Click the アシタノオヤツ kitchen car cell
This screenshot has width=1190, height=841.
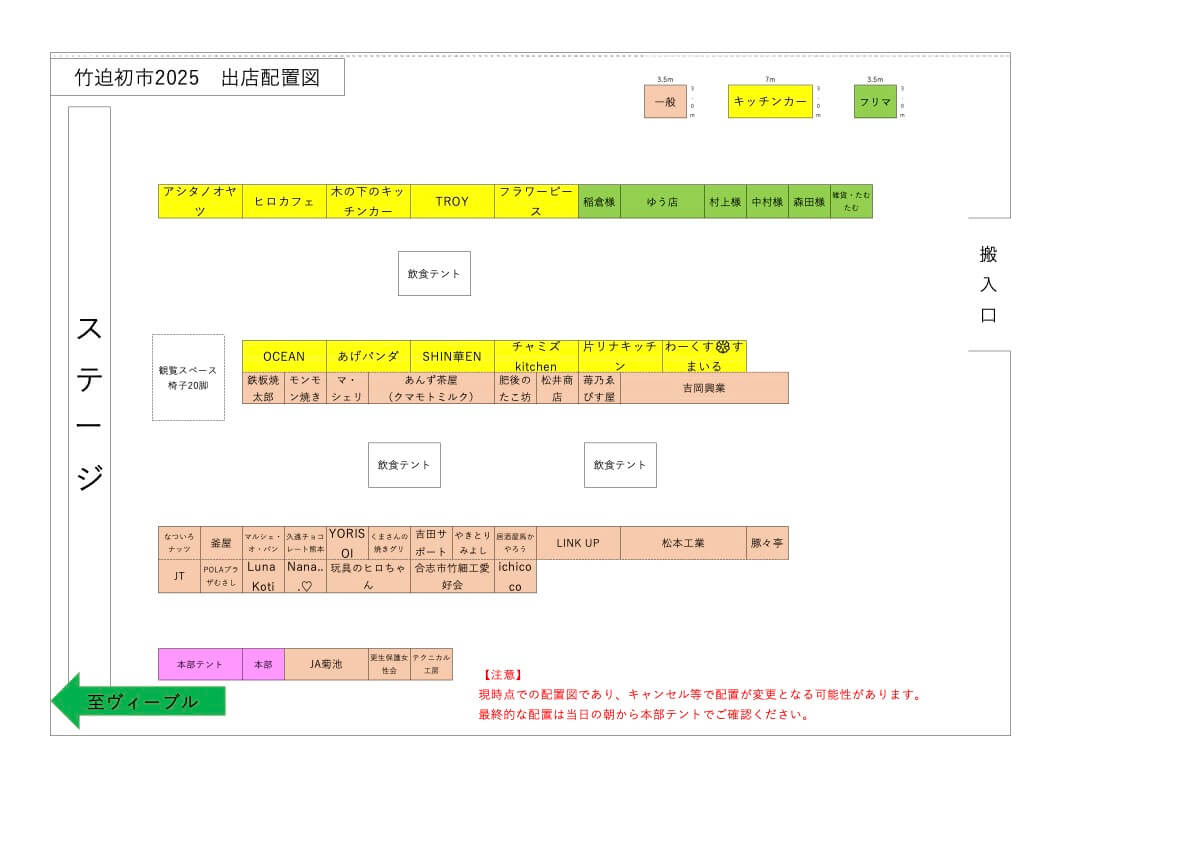(x=200, y=201)
